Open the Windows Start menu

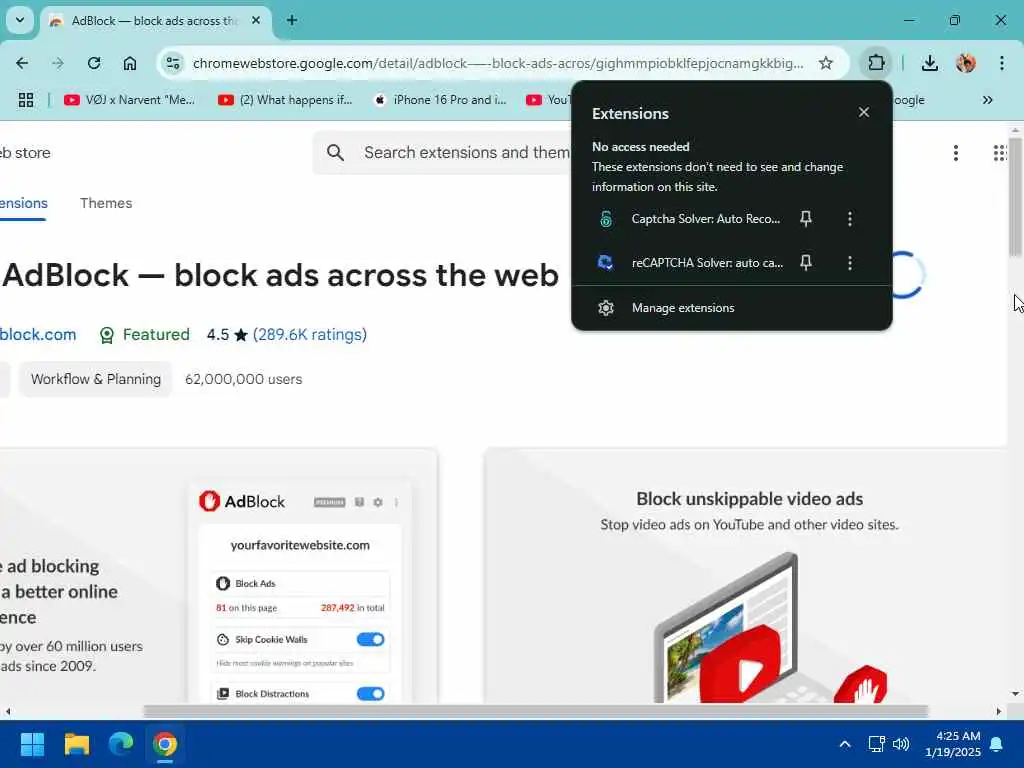pos(32,744)
